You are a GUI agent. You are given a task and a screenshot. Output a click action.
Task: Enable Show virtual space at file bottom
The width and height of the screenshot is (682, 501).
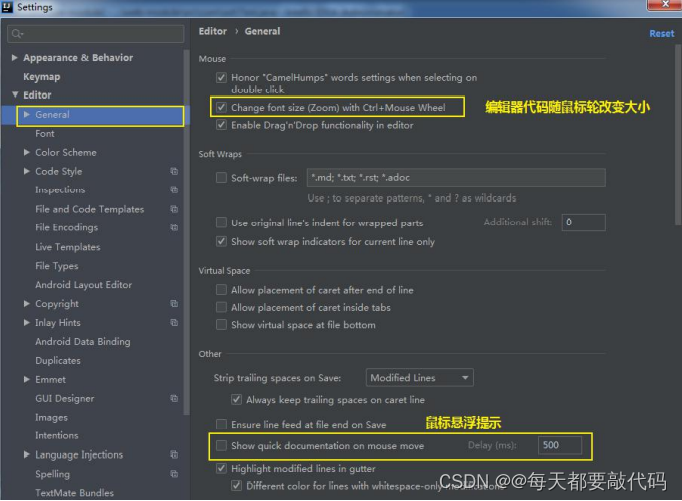point(221,325)
